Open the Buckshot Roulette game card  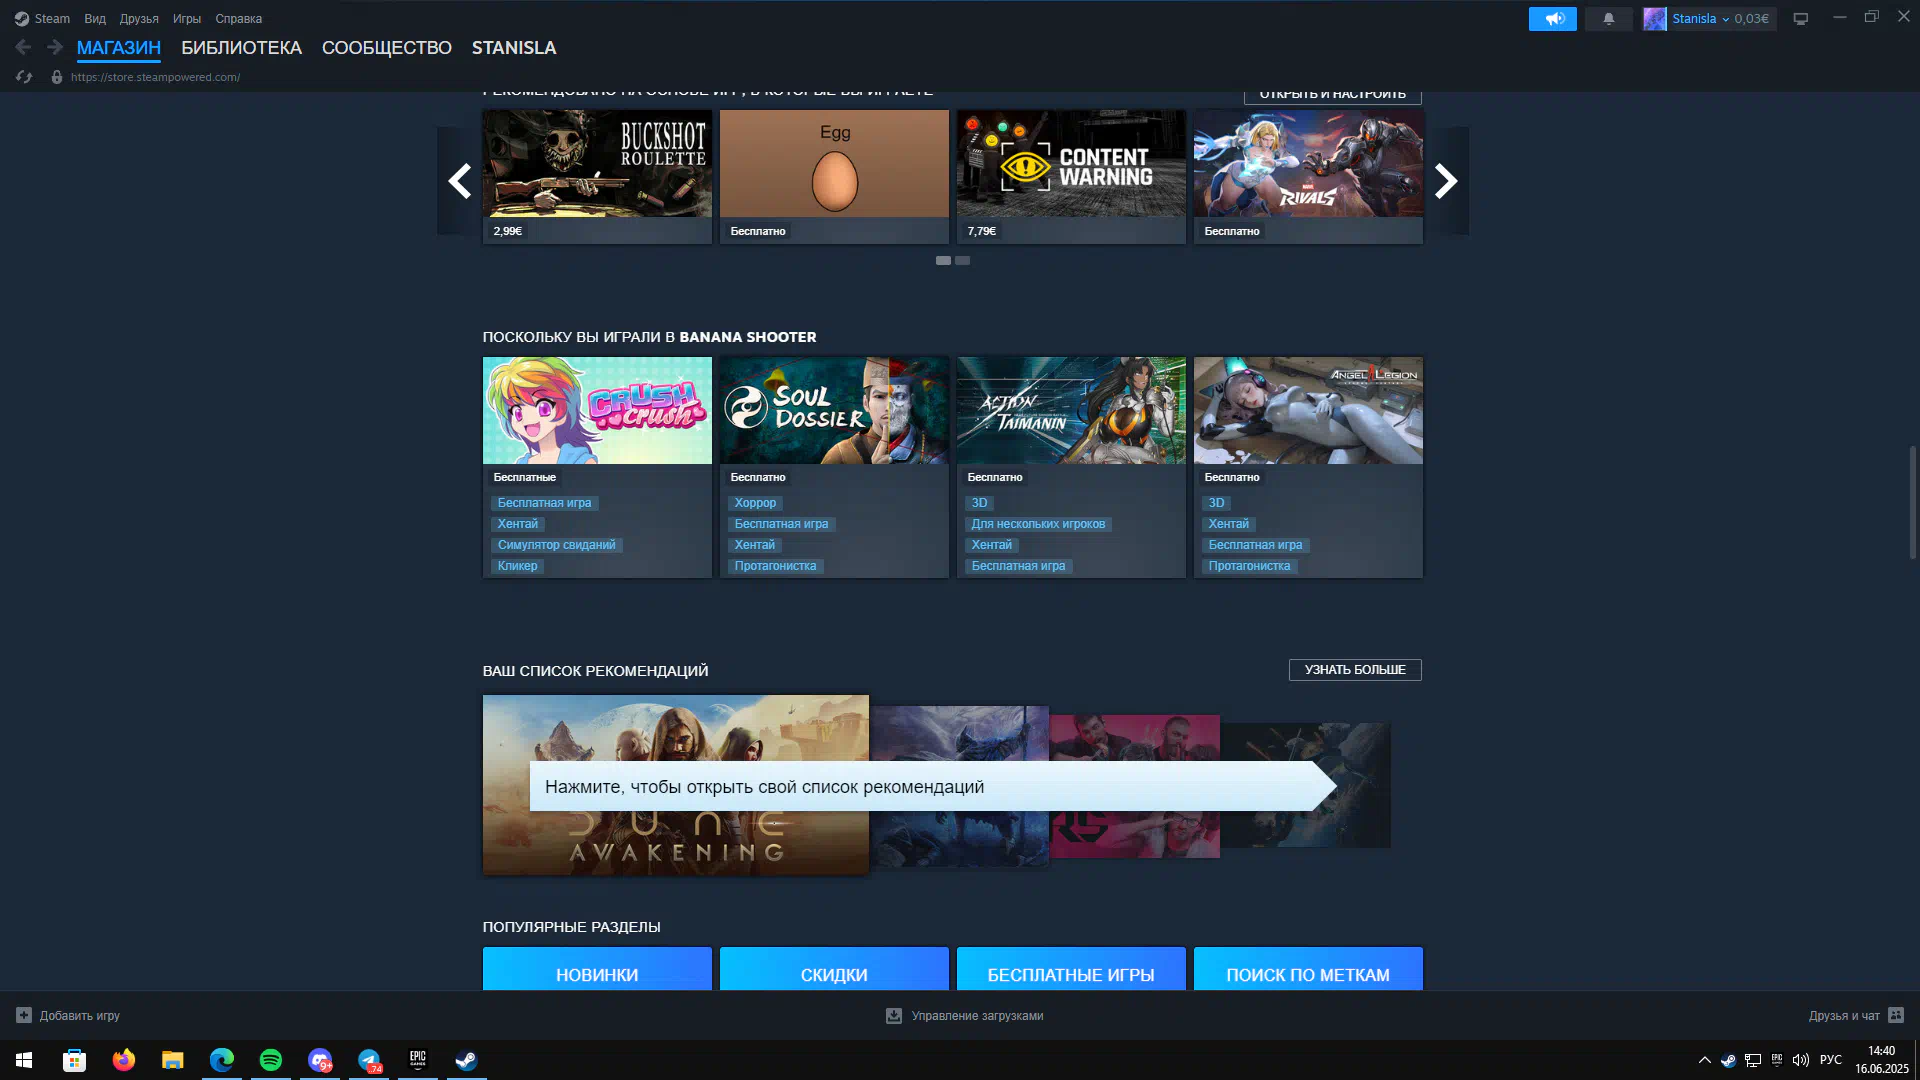597,177
